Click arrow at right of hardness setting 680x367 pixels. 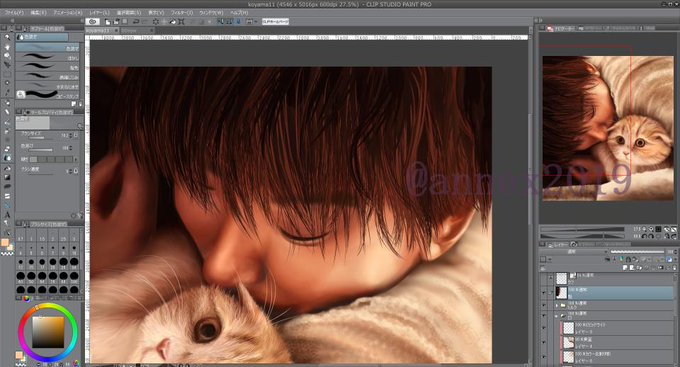[76, 160]
